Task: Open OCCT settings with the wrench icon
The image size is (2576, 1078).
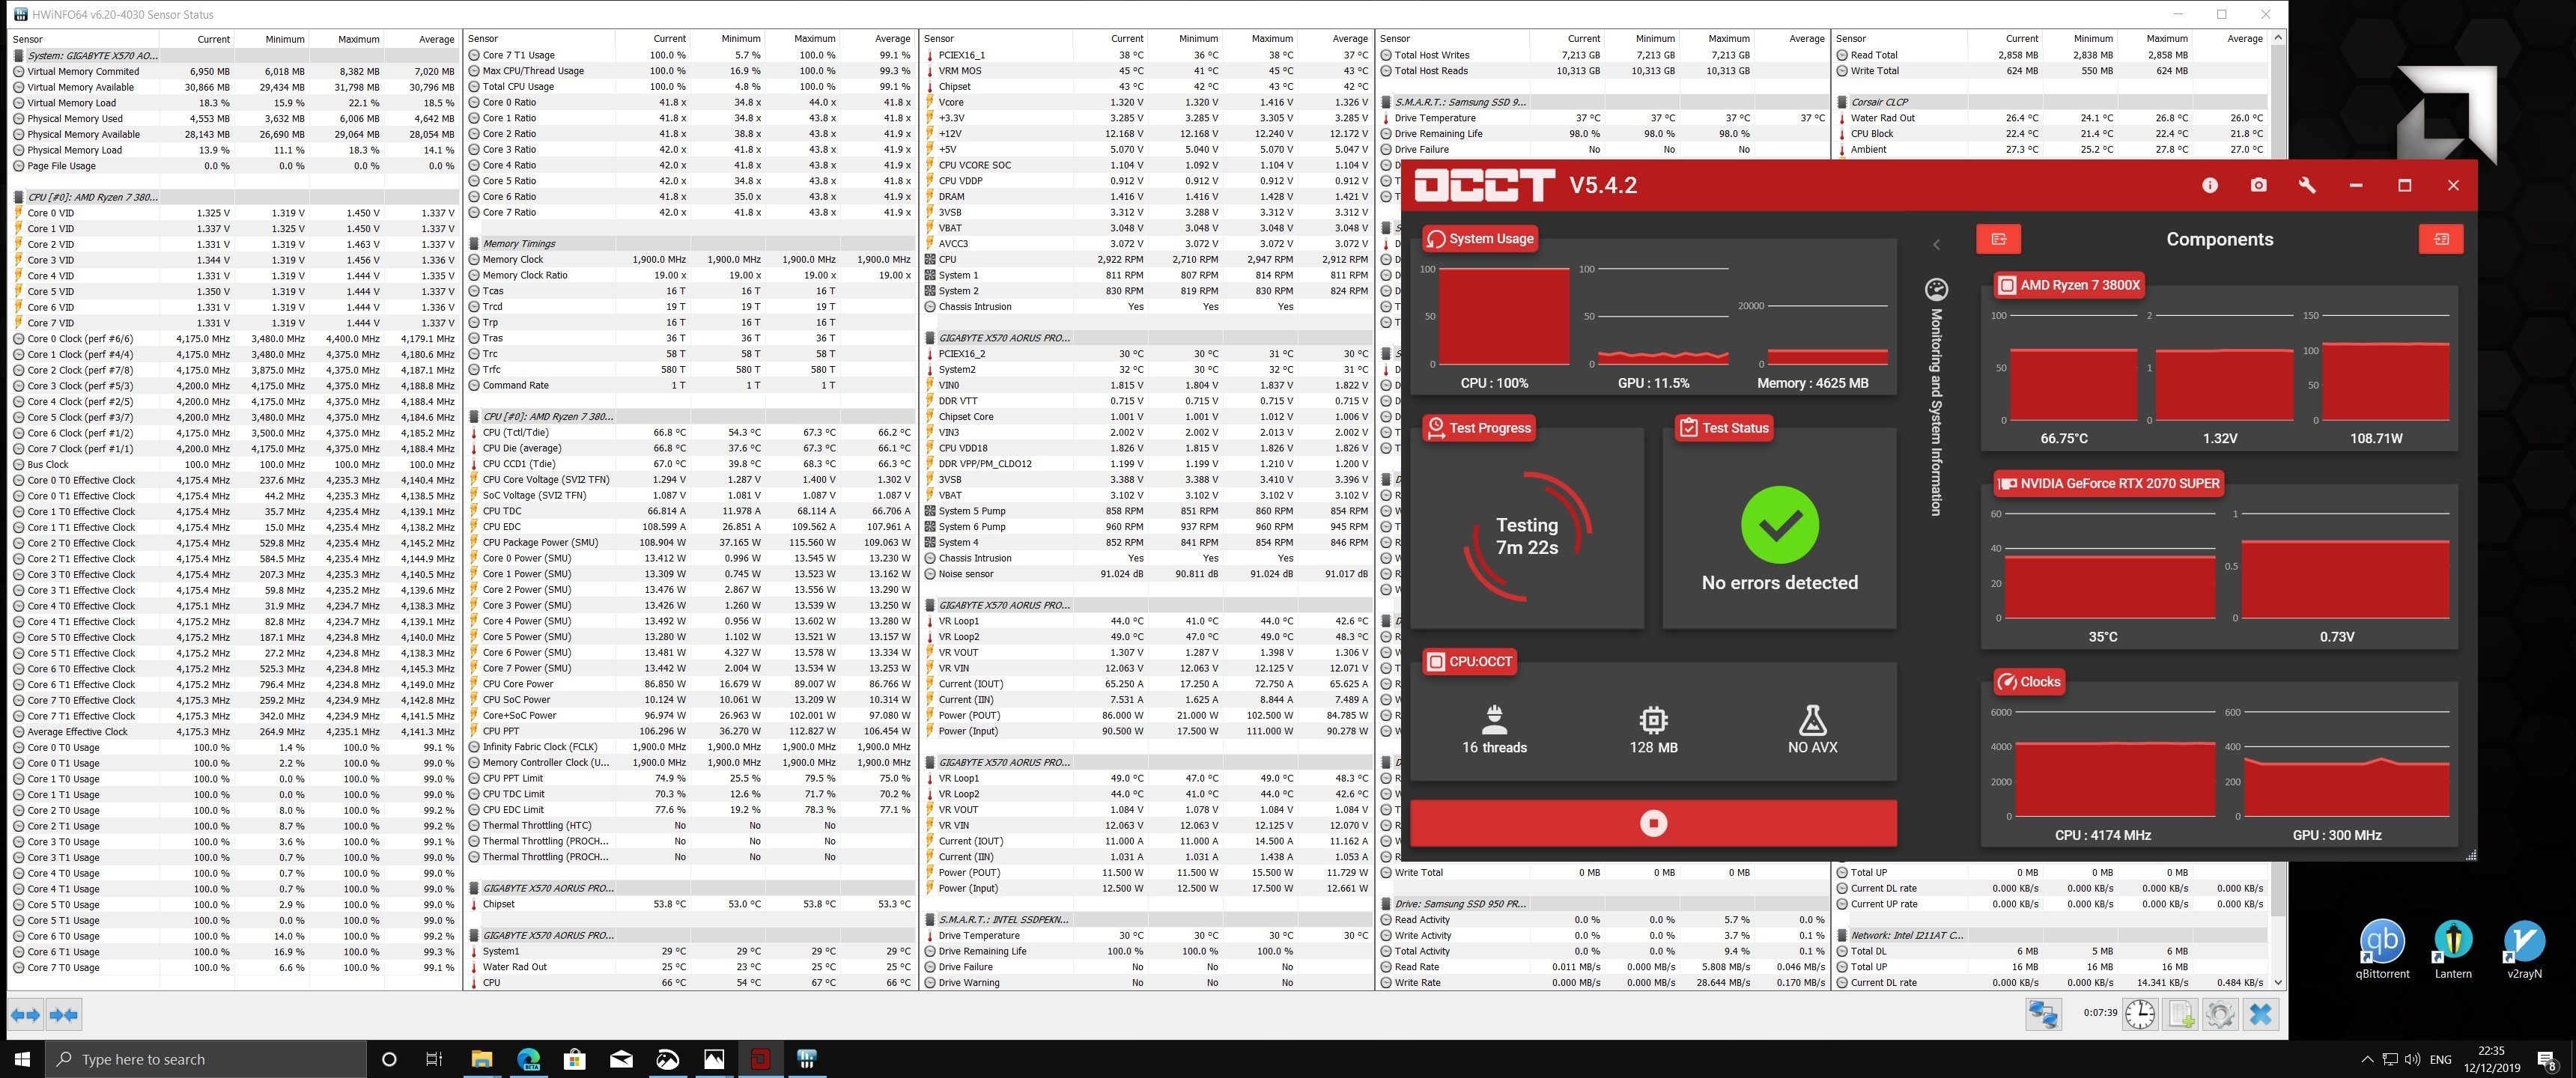Action: pos(2307,185)
